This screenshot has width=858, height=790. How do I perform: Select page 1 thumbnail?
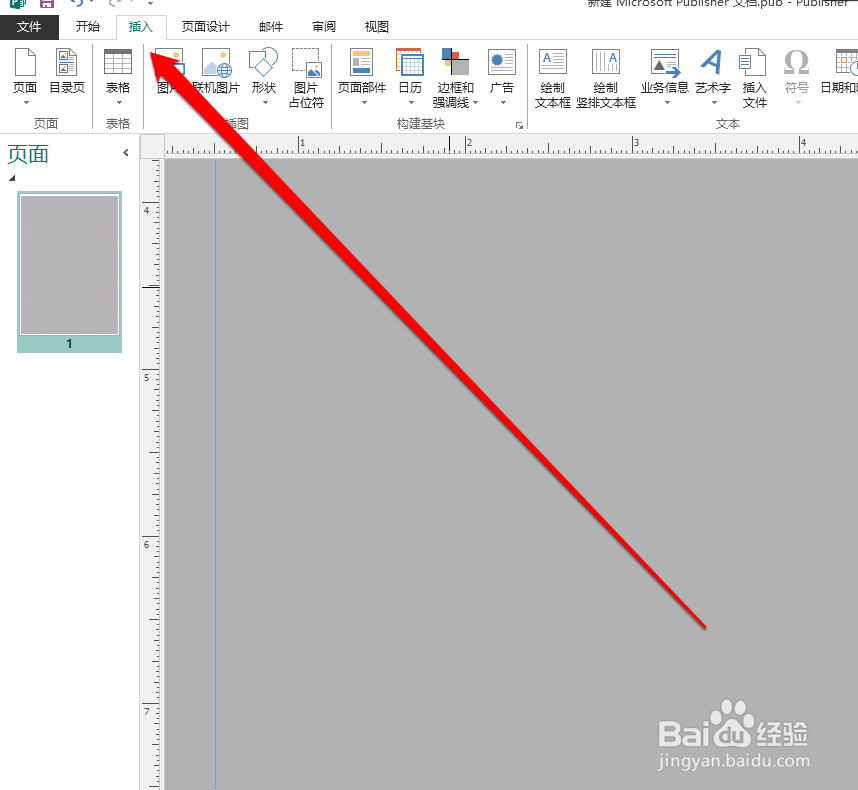pos(69,272)
